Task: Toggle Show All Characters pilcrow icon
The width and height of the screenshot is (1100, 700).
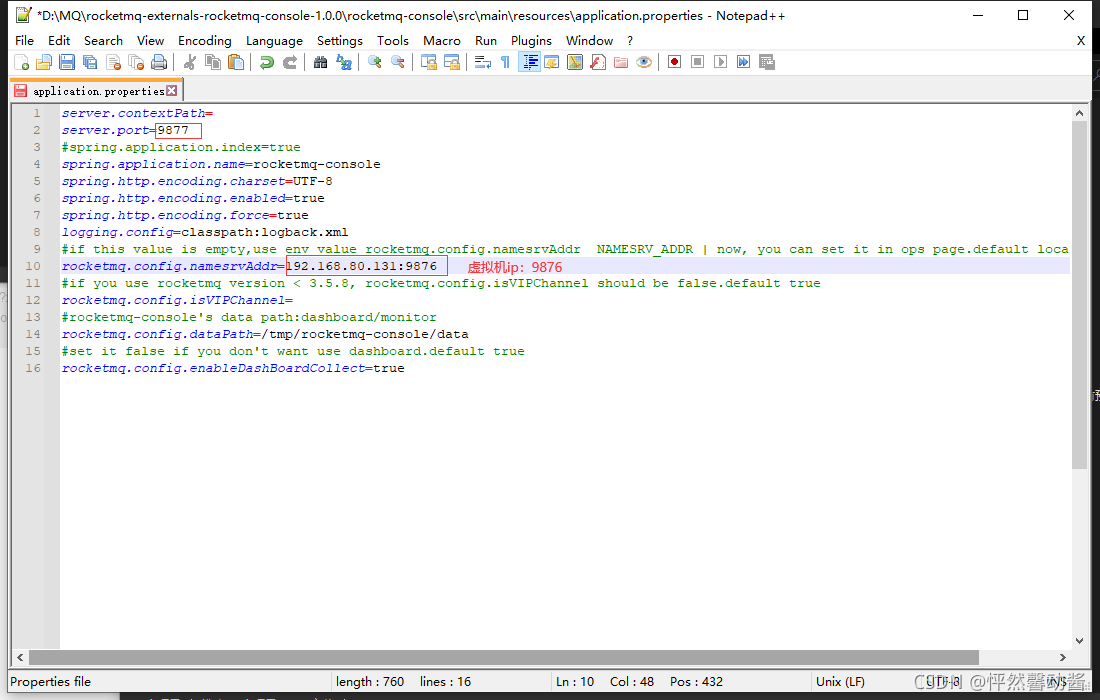Action: click(505, 62)
